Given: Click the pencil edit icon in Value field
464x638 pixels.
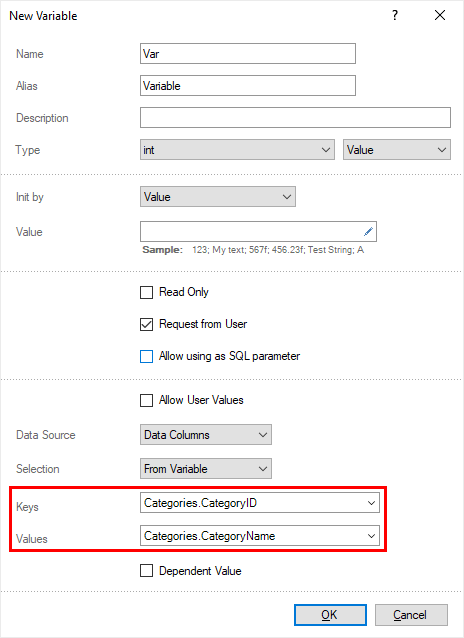Looking at the screenshot, I should [x=368, y=232].
